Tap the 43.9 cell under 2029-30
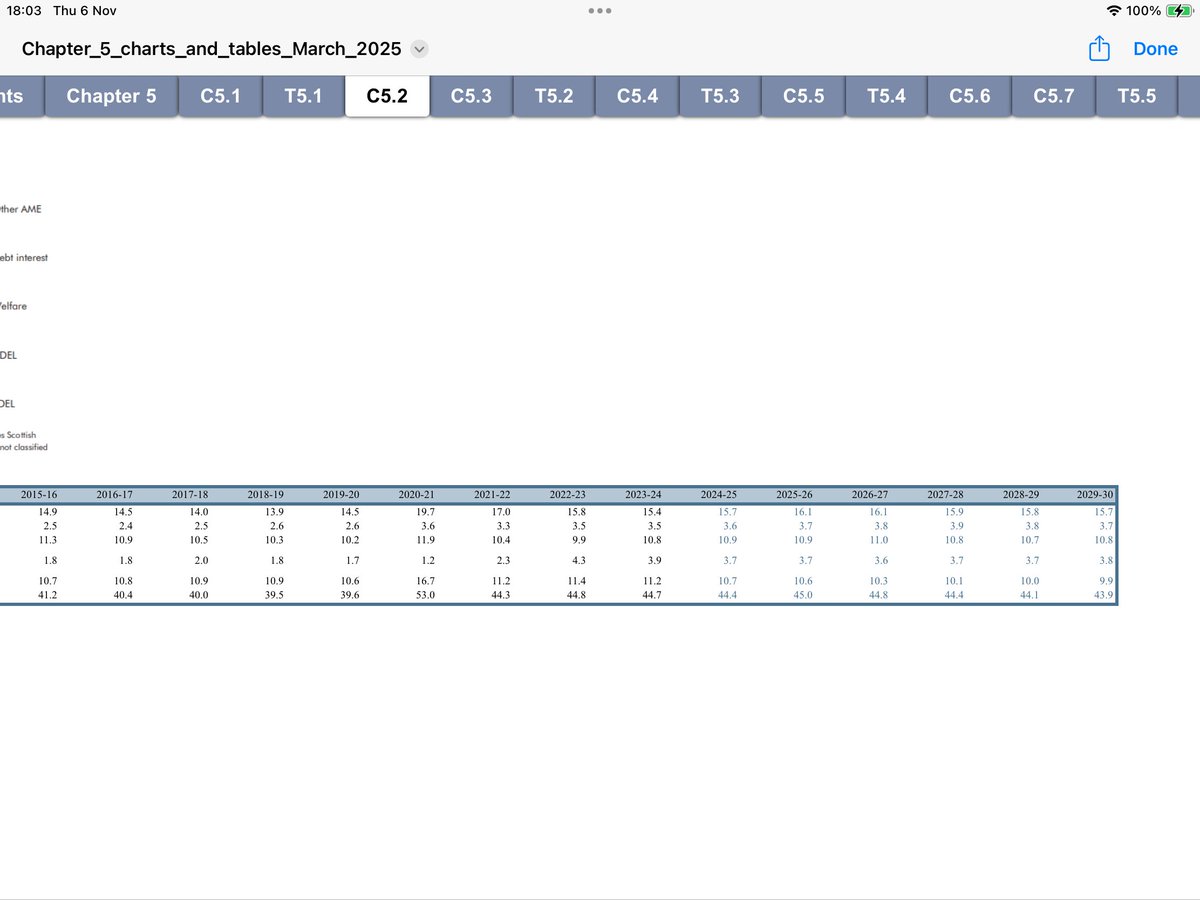1200x900 pixels. pyautogui.click(x=1103, y=596)
